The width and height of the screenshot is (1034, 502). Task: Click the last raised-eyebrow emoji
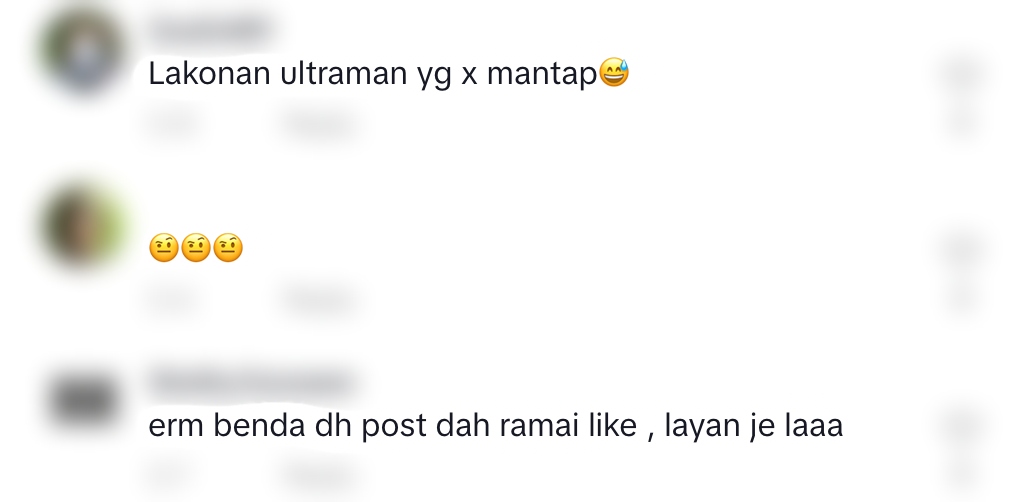tap(228, 248)
